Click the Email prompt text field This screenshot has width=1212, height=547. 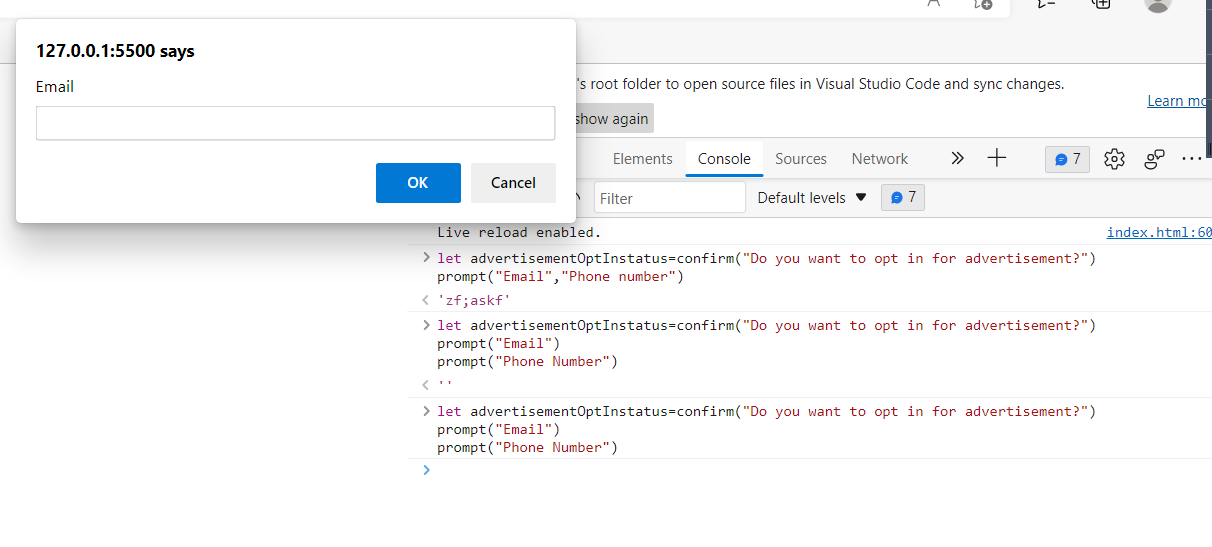(295, 123)
